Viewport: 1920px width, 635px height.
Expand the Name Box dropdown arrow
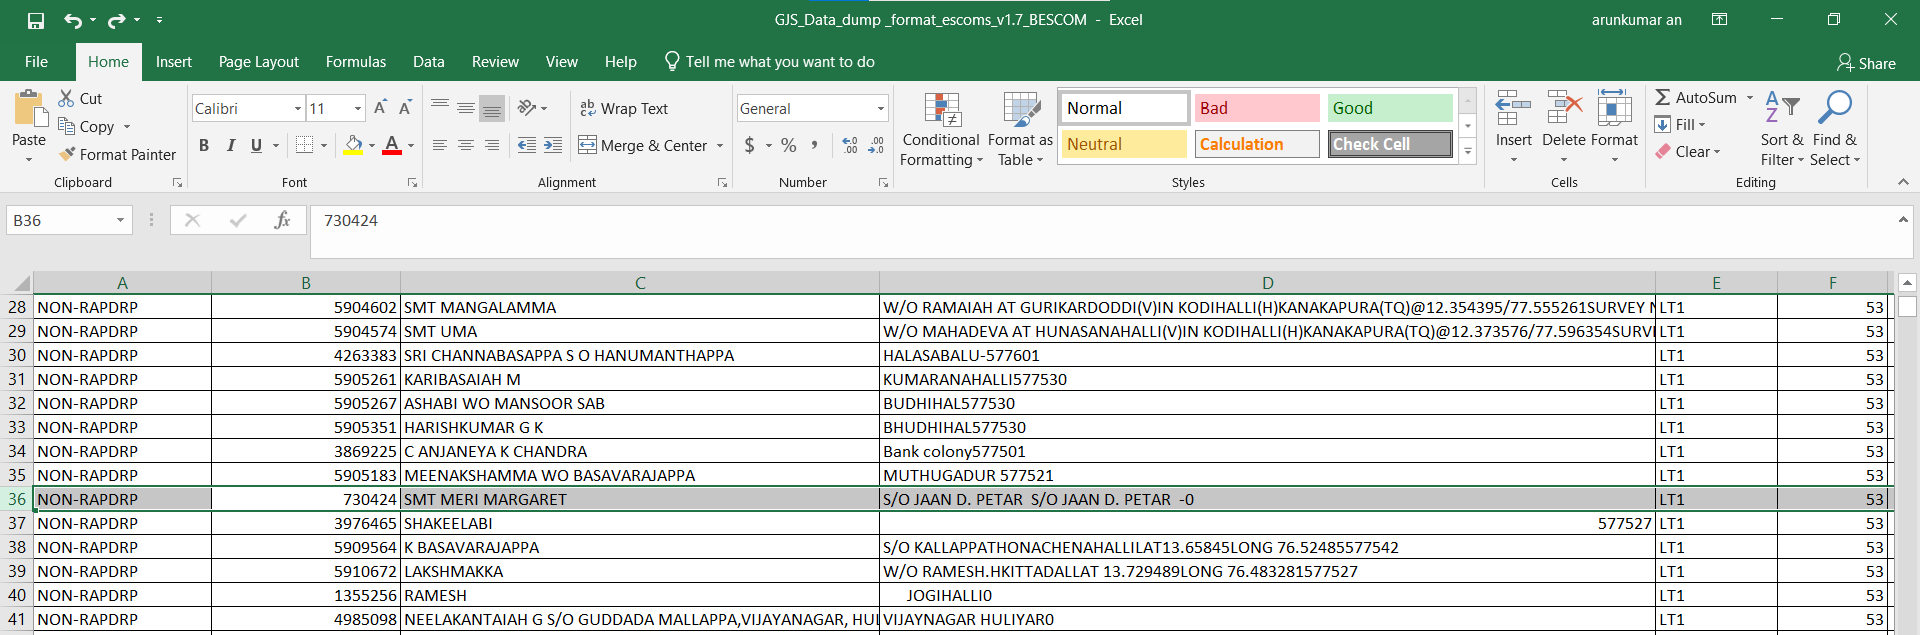[120, 220]
